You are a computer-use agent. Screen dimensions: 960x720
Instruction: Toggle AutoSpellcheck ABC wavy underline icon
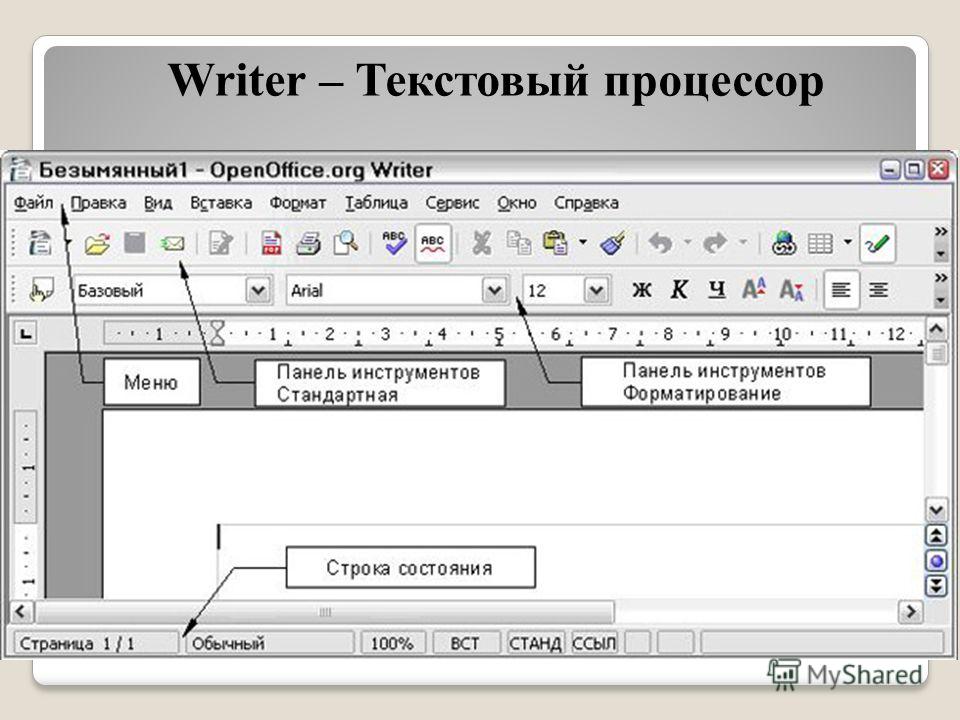pos(433,244)
